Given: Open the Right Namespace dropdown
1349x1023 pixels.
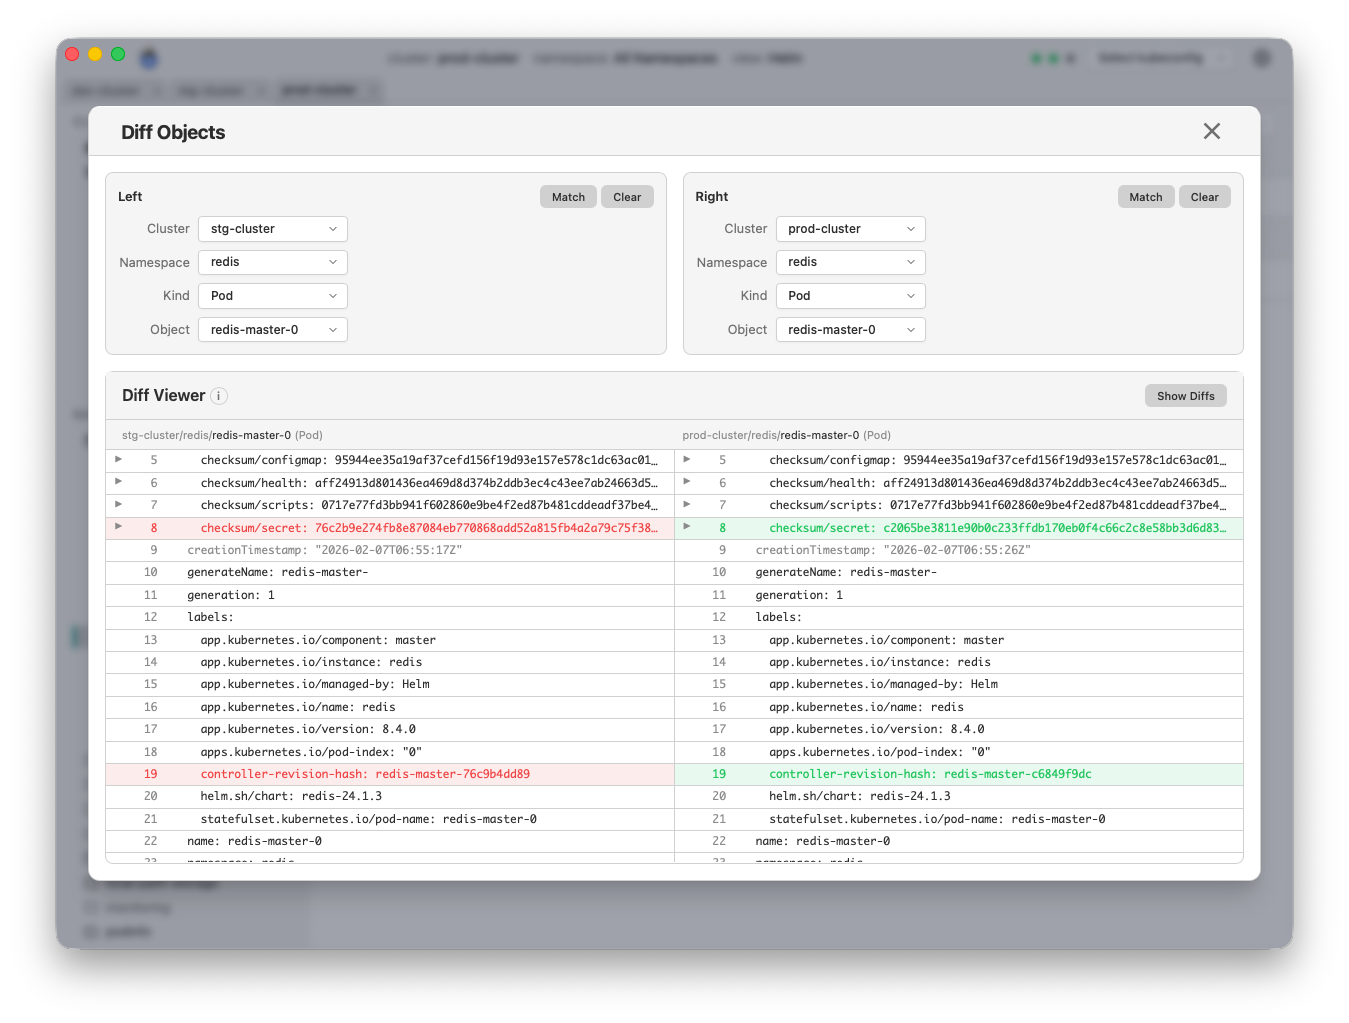Looking at the screenshot, I should point(850,262).
